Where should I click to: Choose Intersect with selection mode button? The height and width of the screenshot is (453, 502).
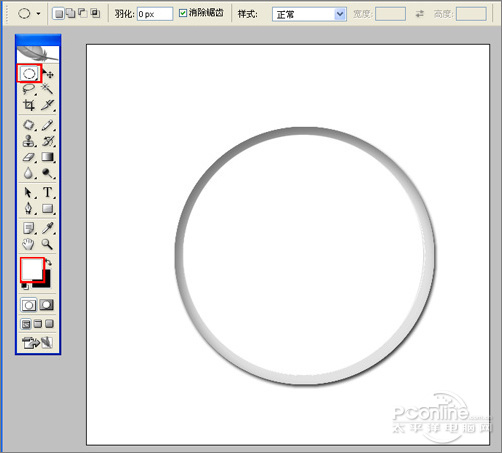point(95,14)
